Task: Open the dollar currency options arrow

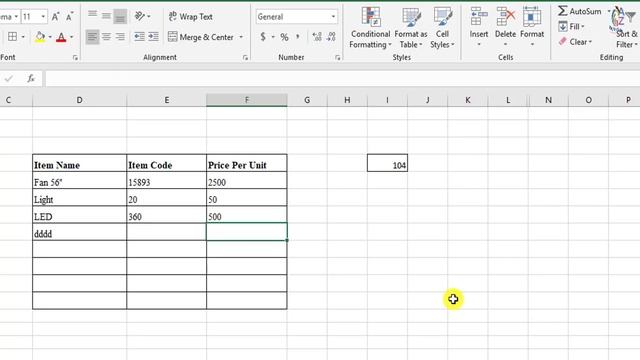Action: point(273,37)
